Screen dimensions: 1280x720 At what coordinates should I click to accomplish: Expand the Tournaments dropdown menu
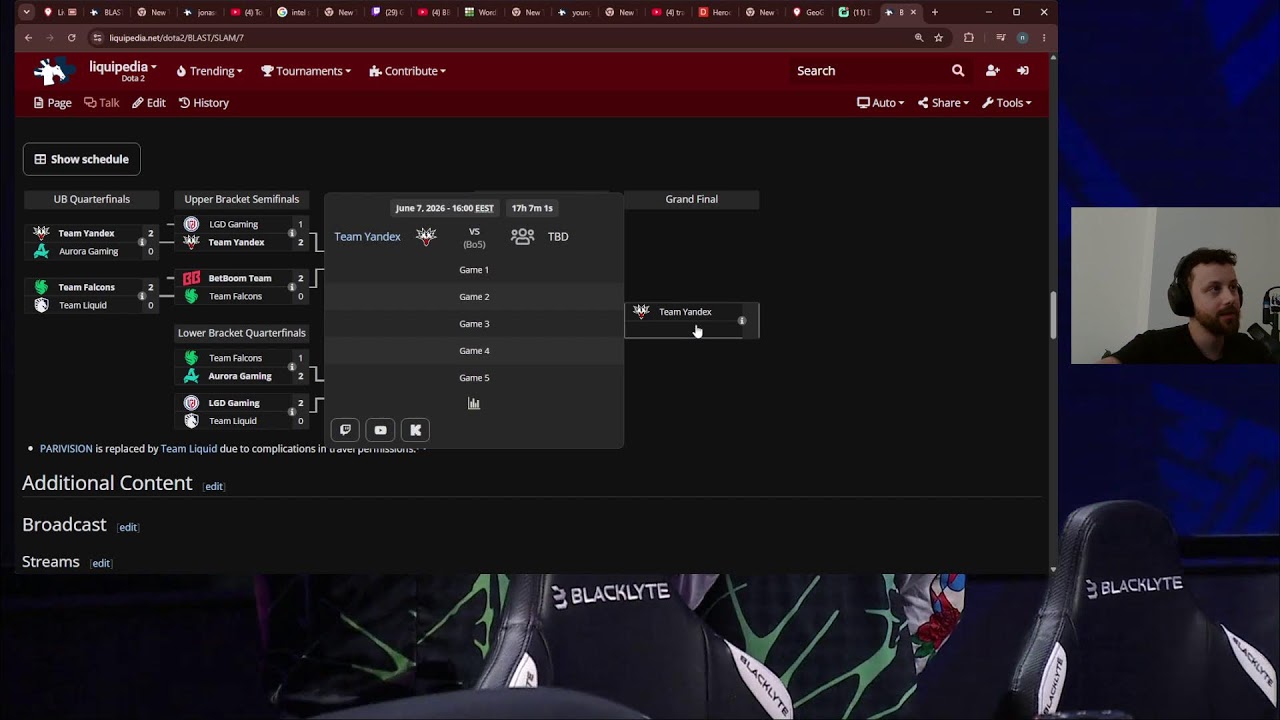306,71
